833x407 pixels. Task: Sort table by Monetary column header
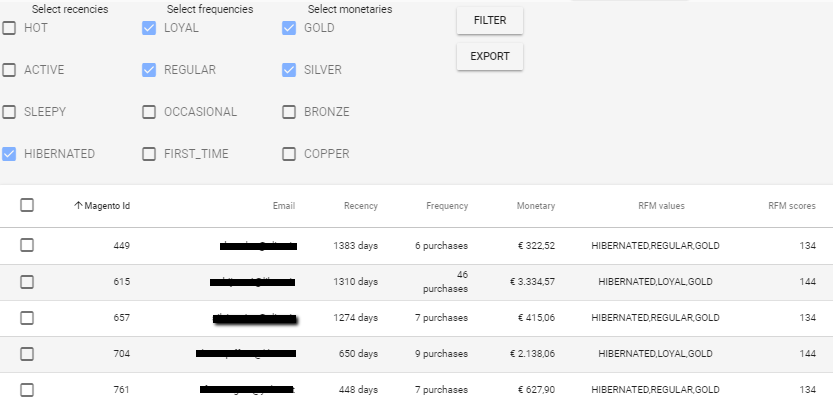coord(536,206)
